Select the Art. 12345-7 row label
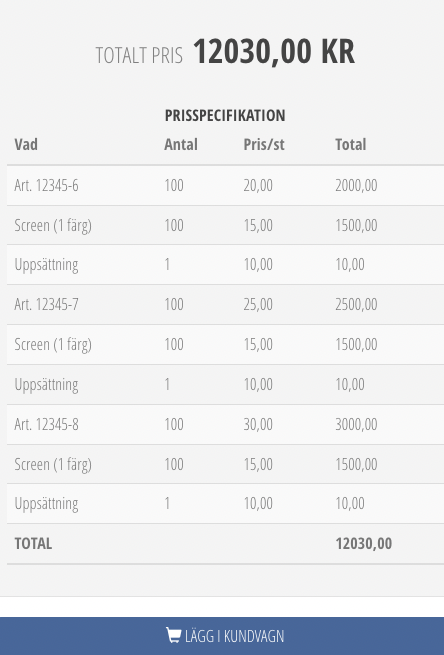Image resolution: width=444 pixels, height=655 pixels. point(46,304)
